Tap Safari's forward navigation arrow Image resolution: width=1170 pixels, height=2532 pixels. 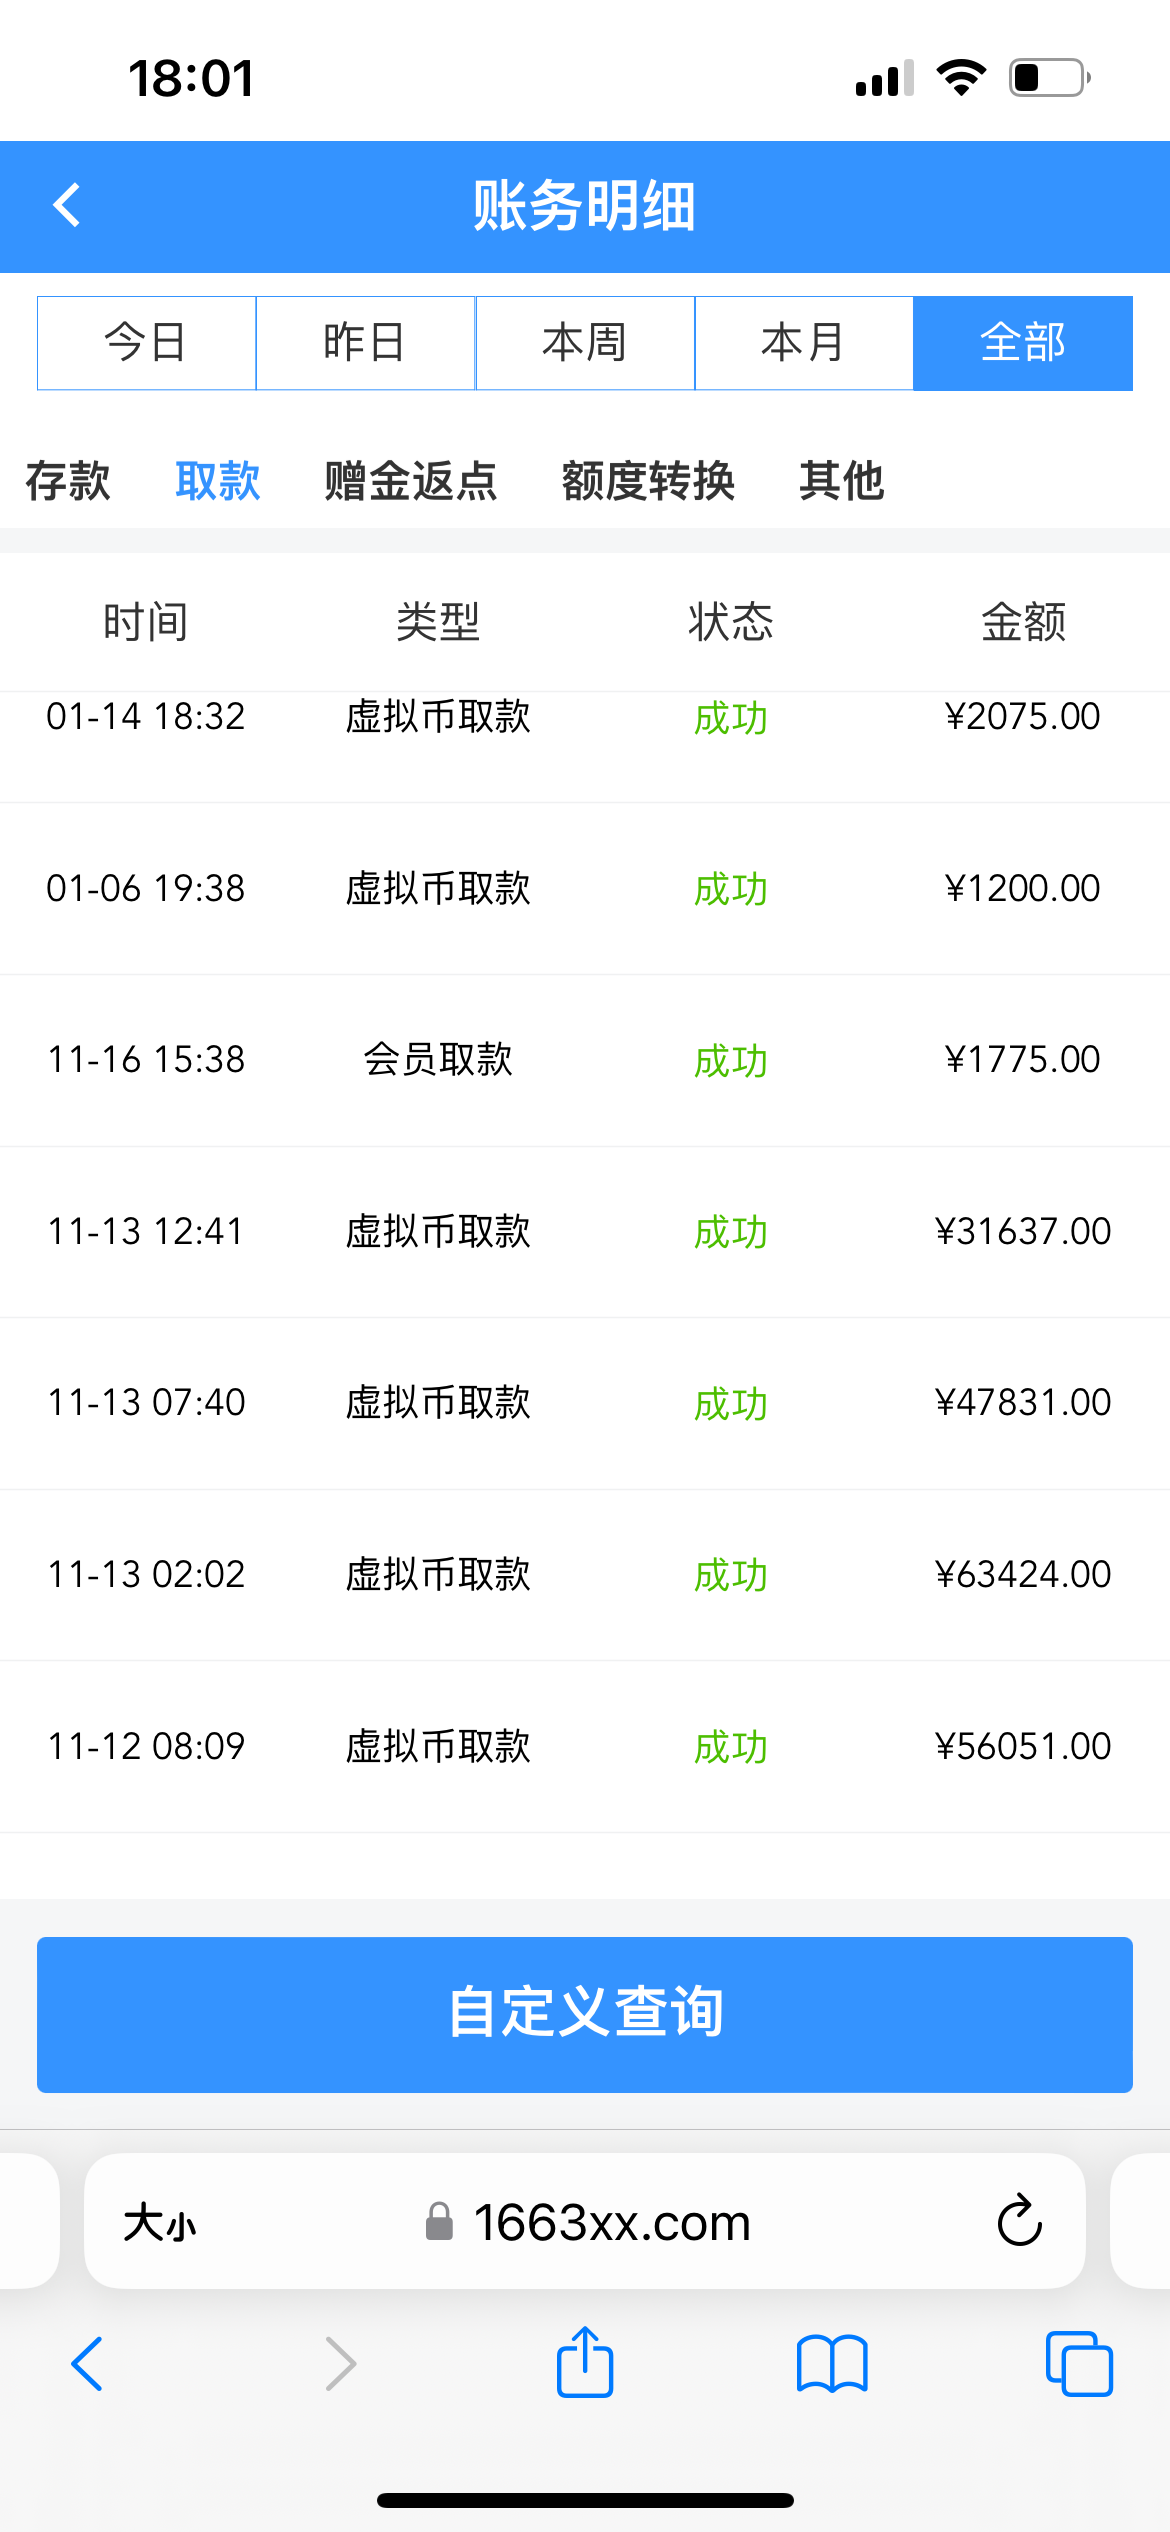(x=340, y=2364)
